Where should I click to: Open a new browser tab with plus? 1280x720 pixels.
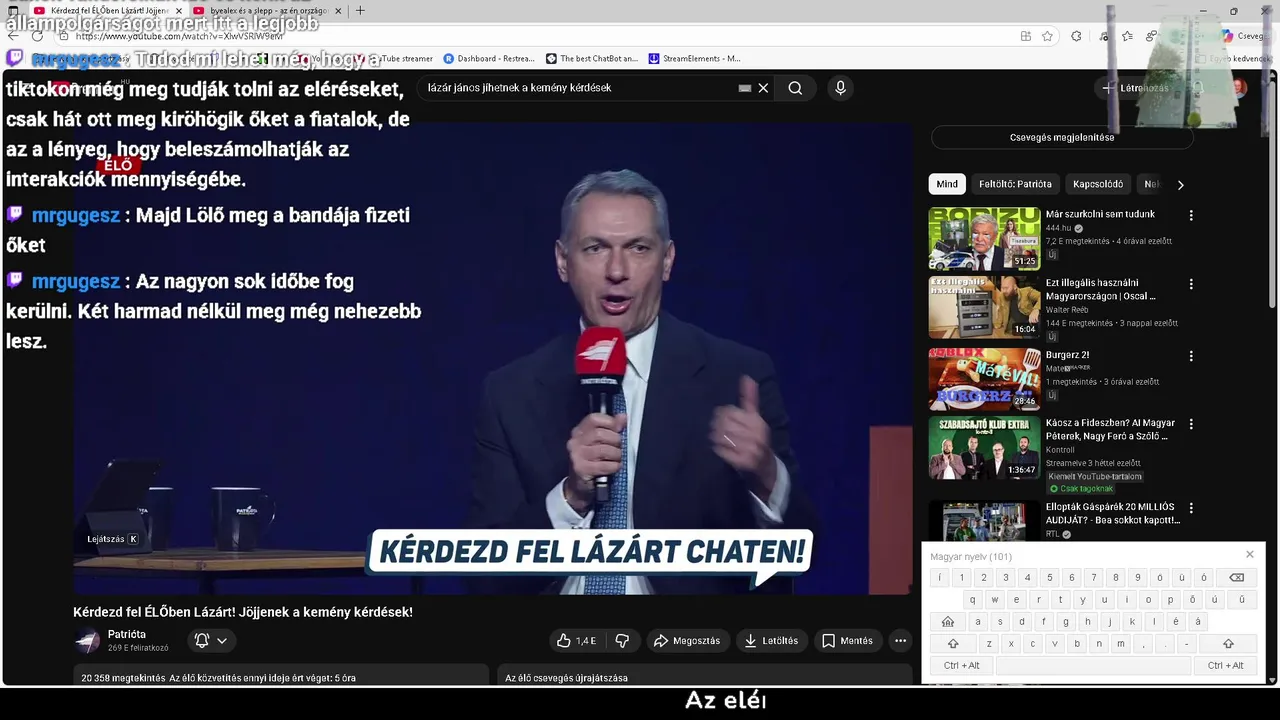tap(360, 11)
